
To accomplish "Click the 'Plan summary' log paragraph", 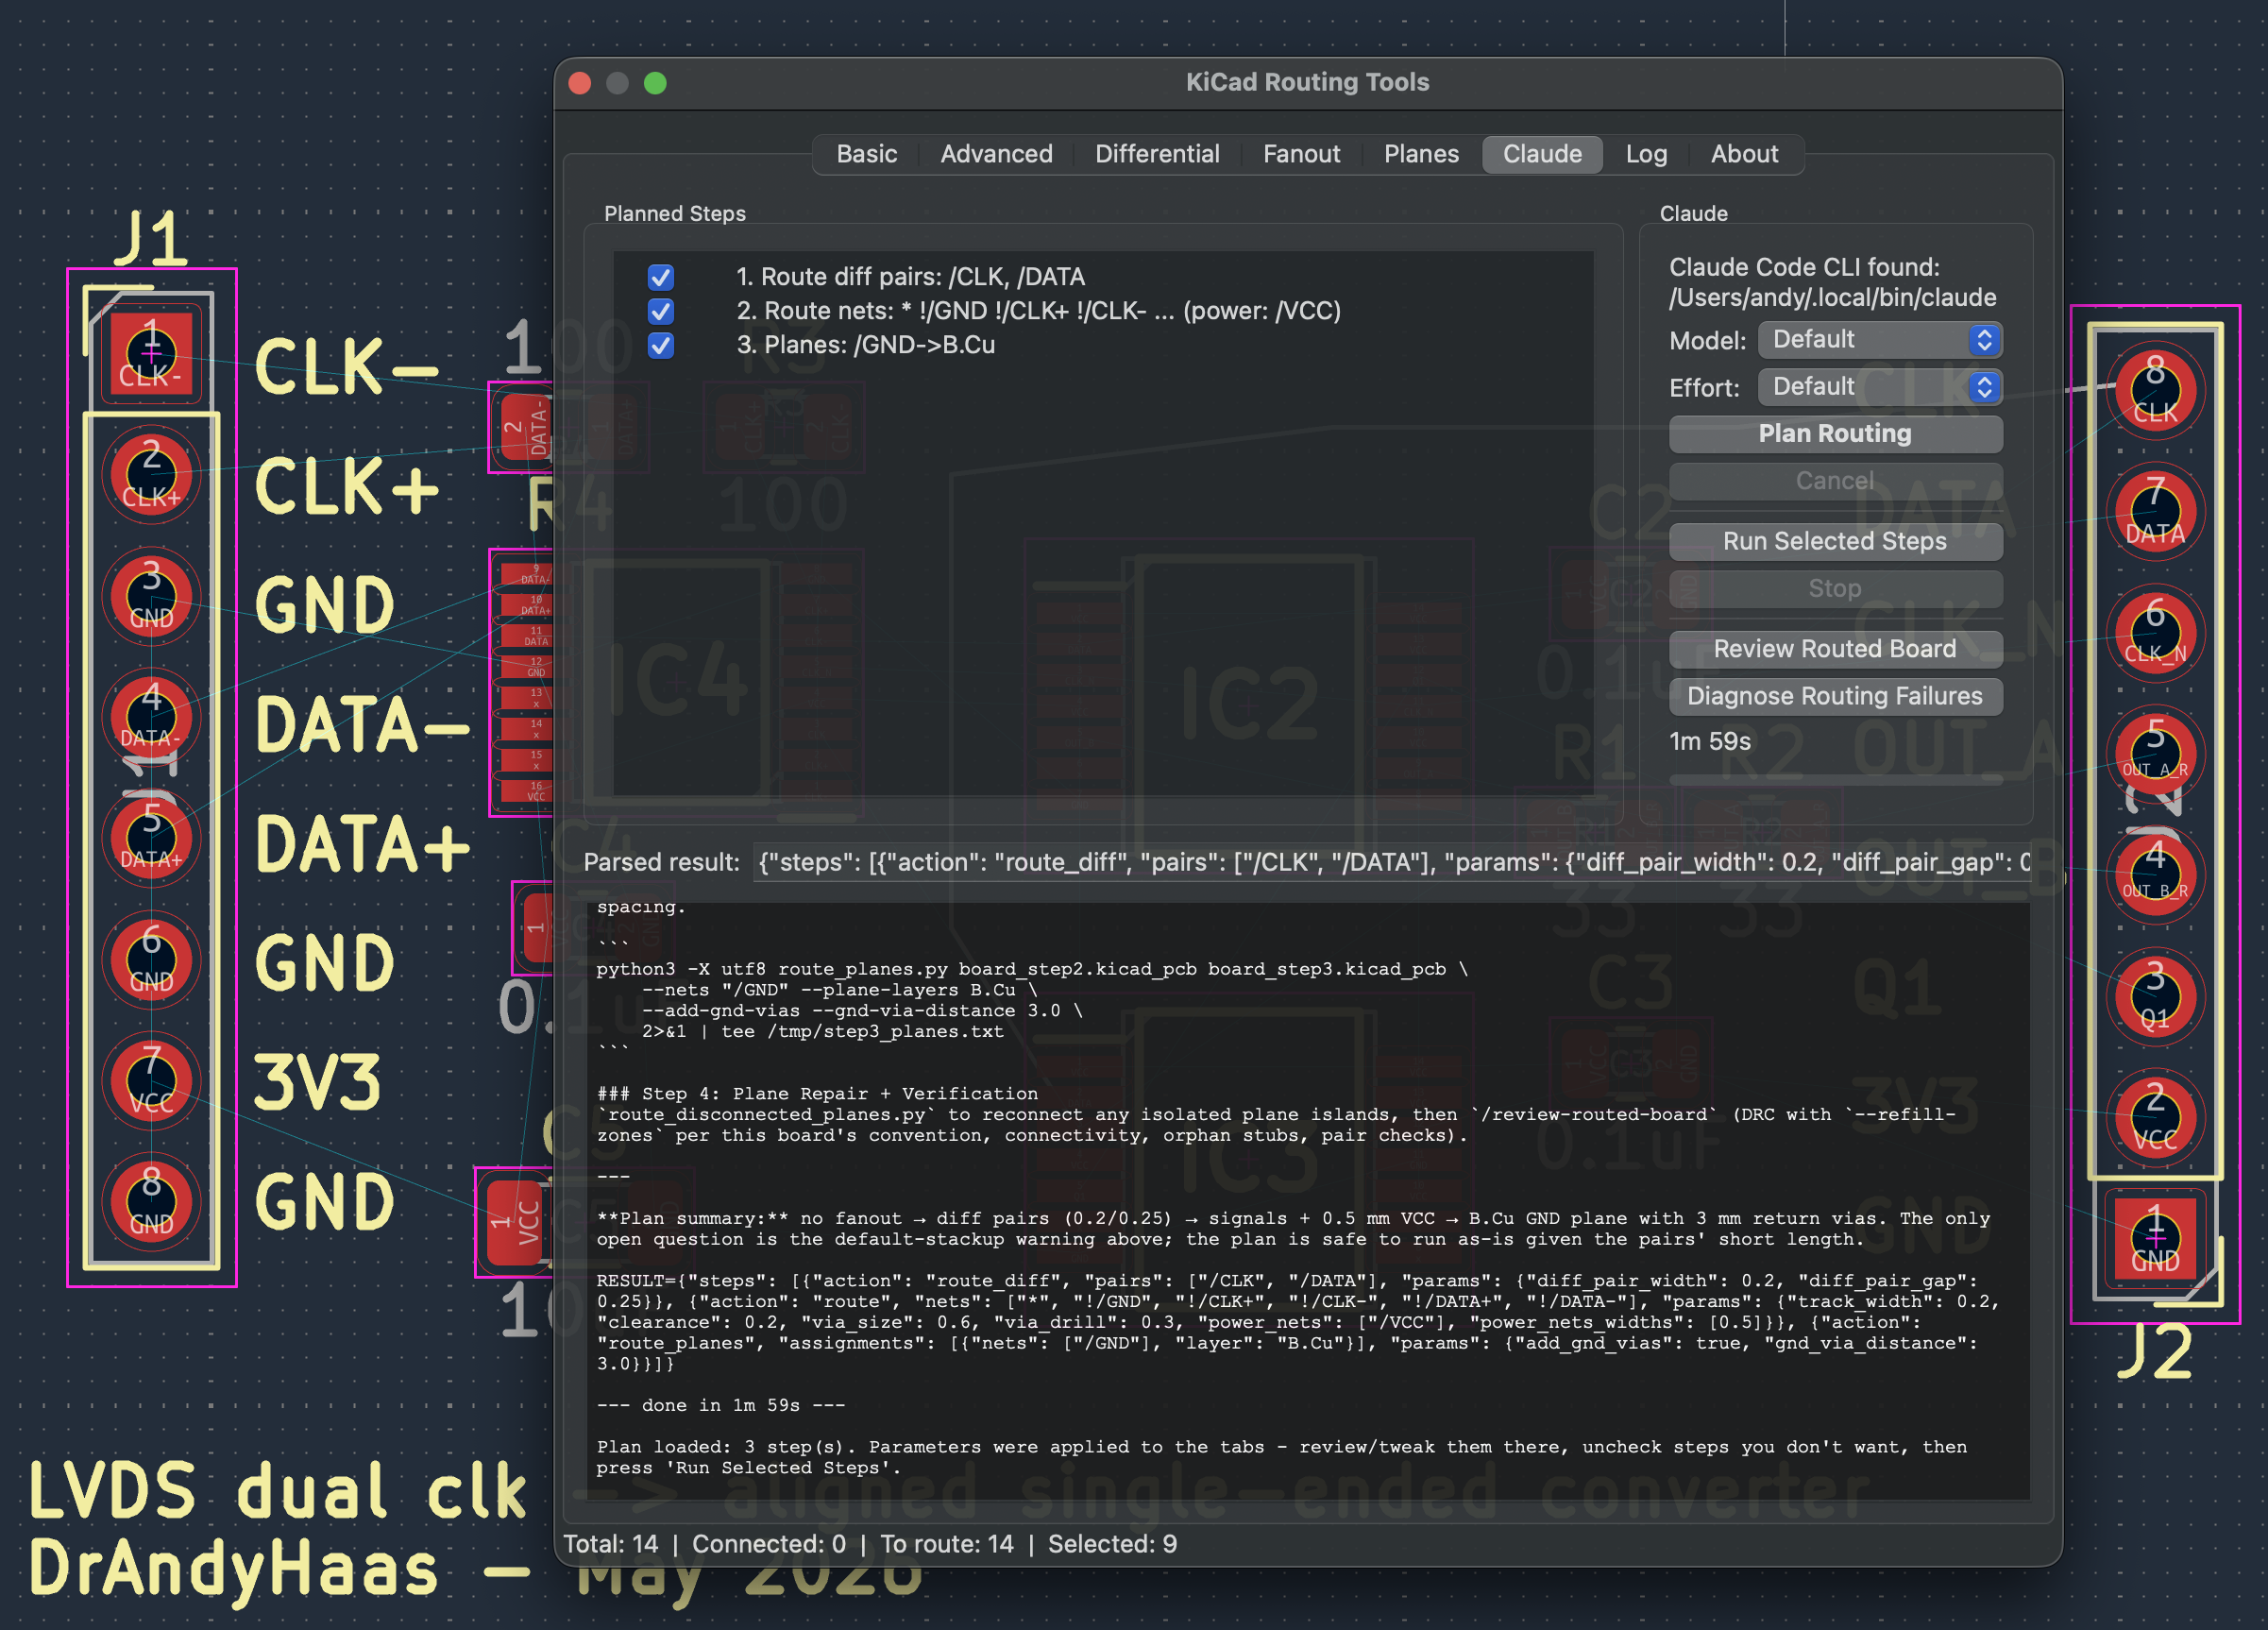I will [x=1293, y=1229].
